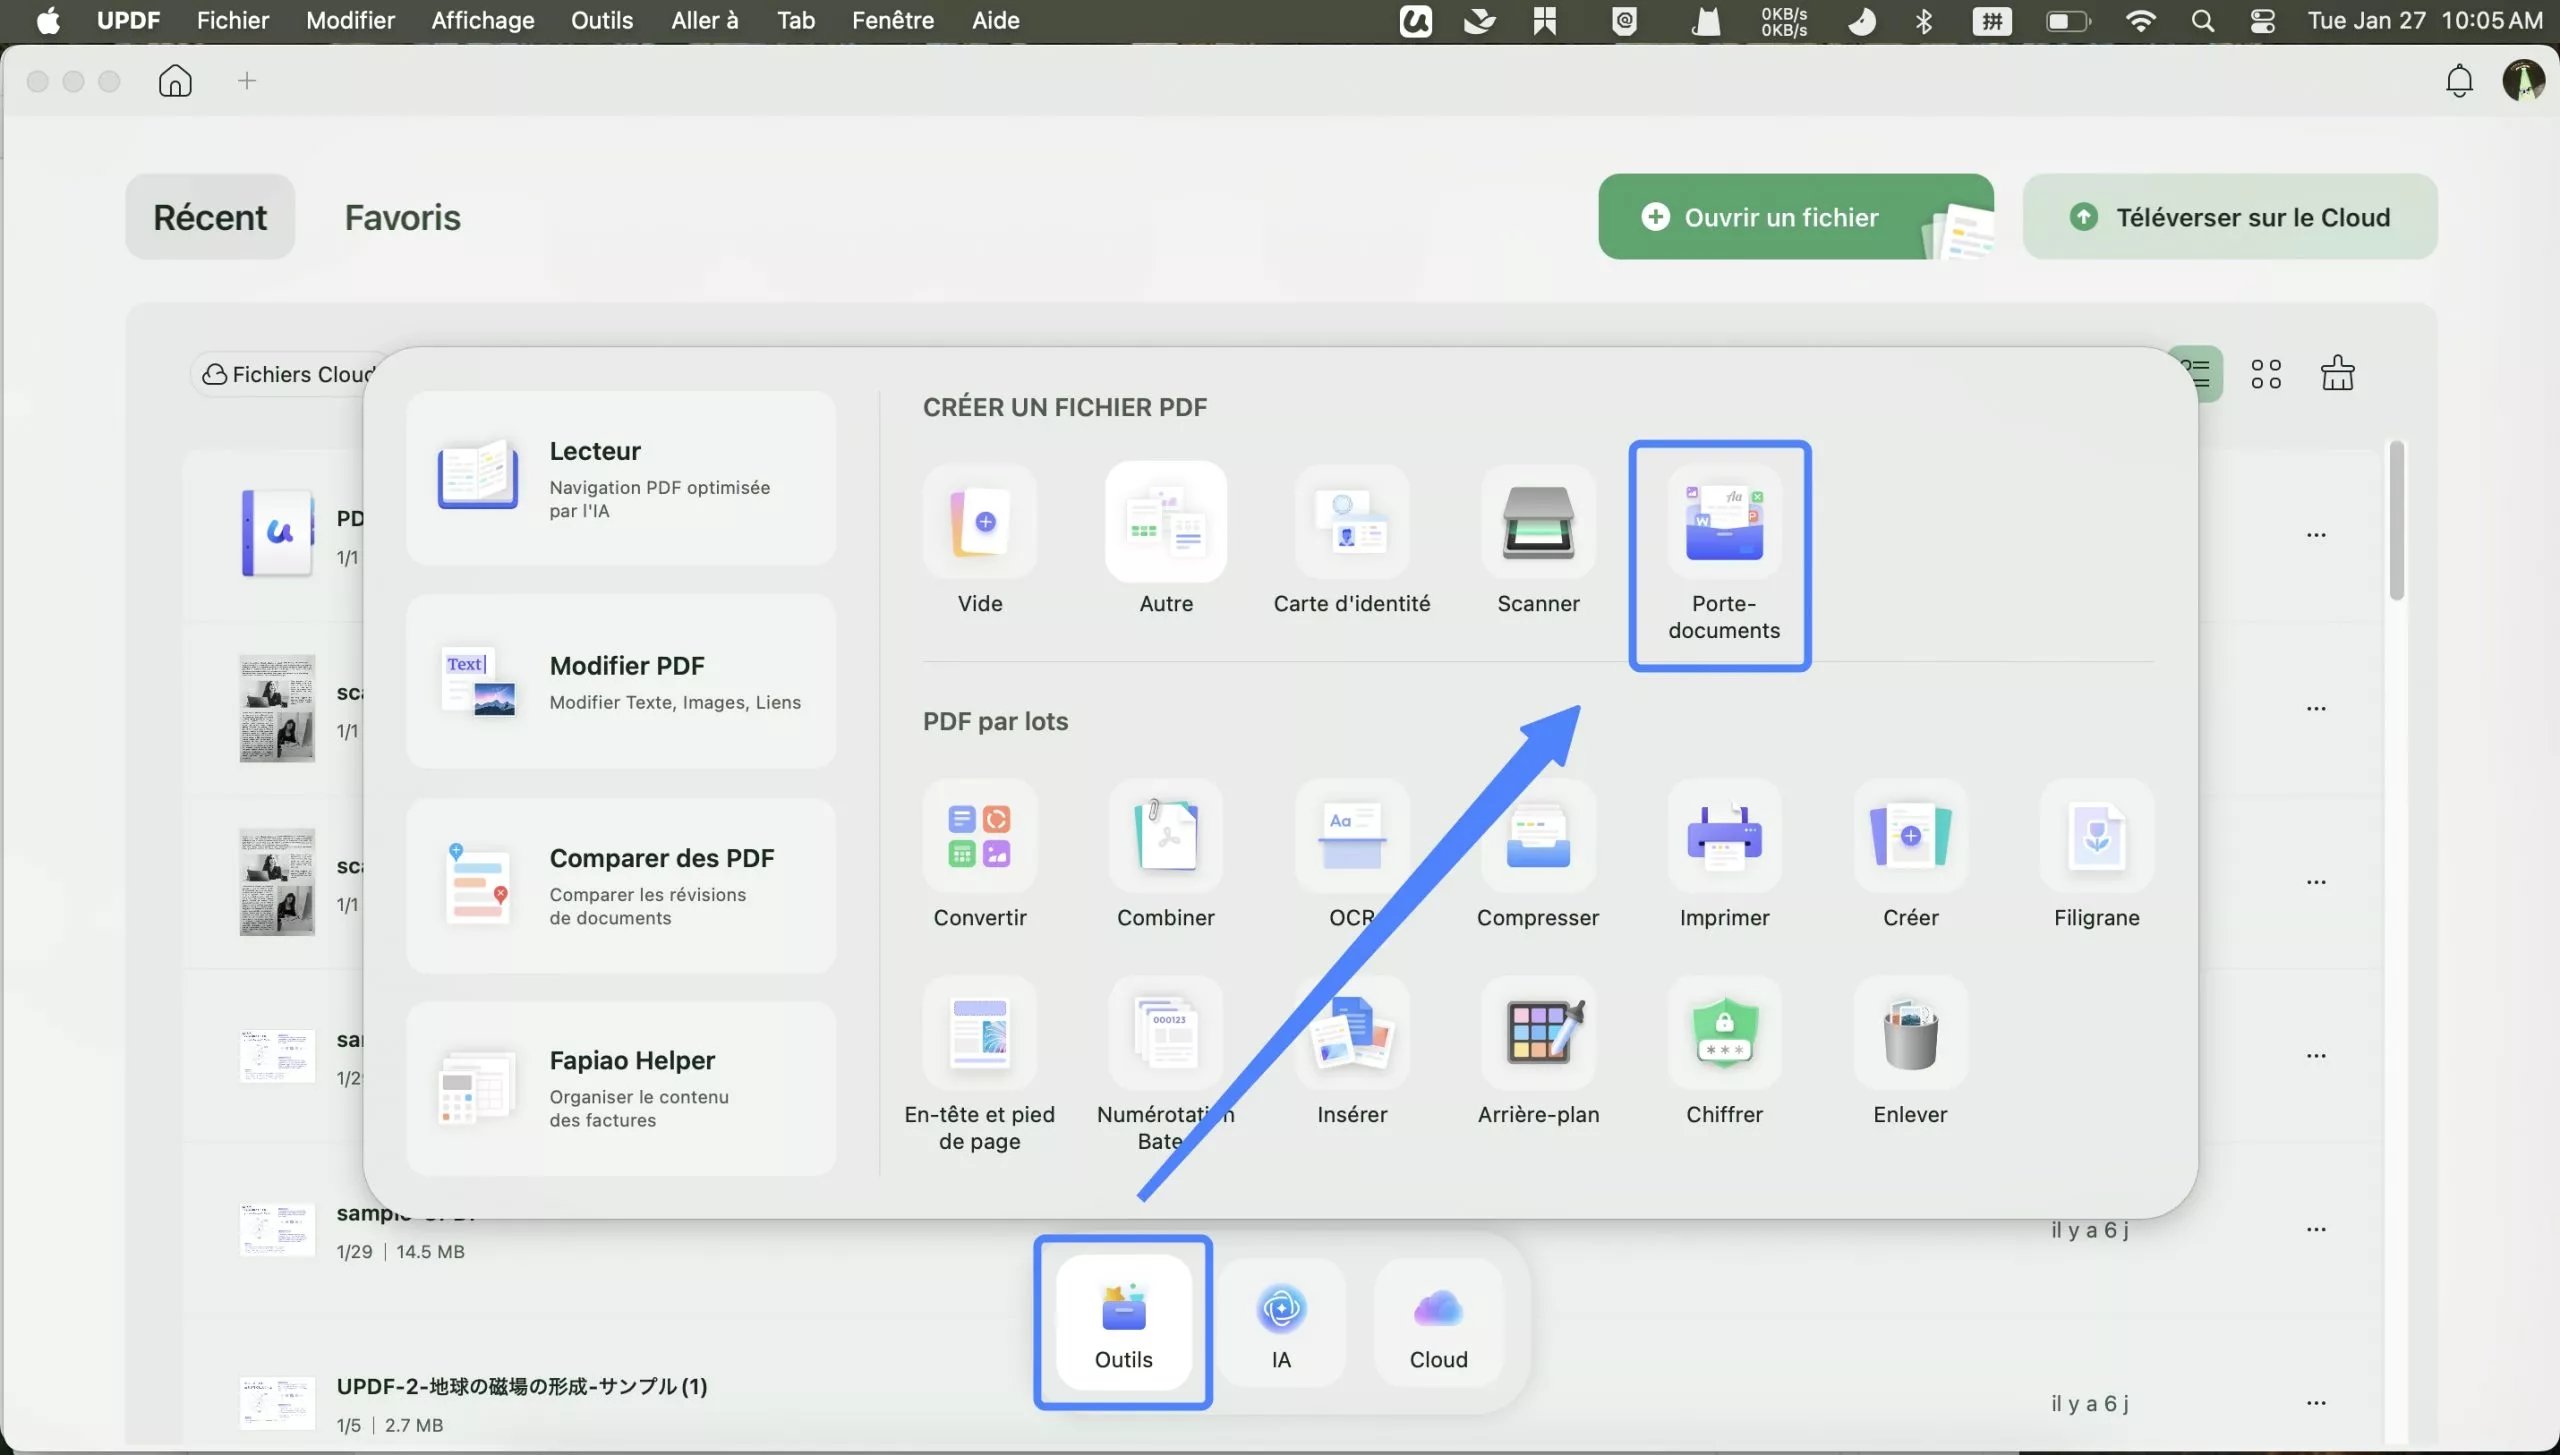Select the Scanner option under Créer un fichier PDF
This screenshot has height=1455, width=2560.
coord(1538,540)
